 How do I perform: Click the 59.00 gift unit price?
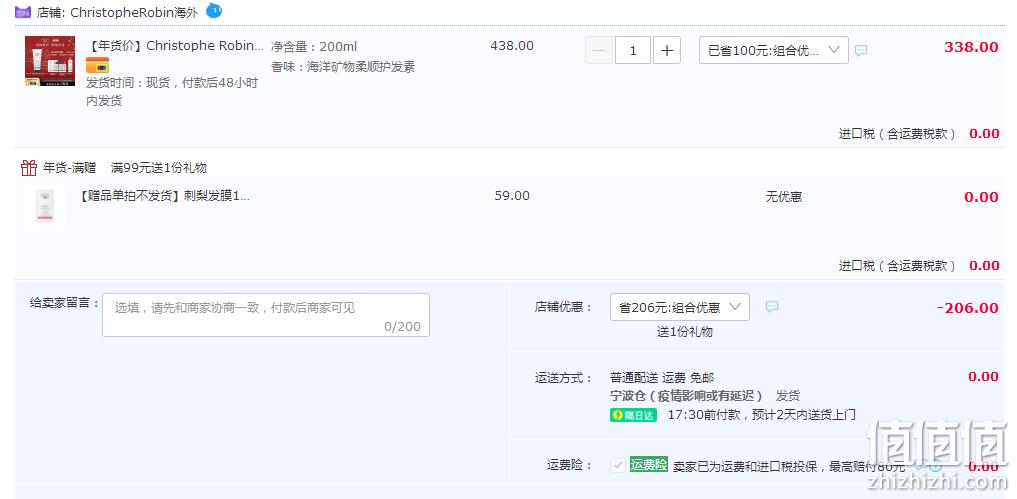point(512,196)
